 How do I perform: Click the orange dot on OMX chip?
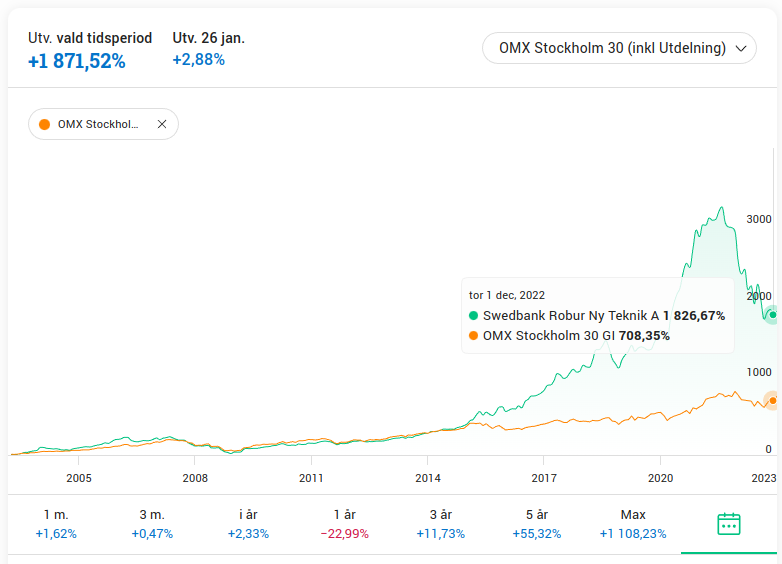point(44,125)
